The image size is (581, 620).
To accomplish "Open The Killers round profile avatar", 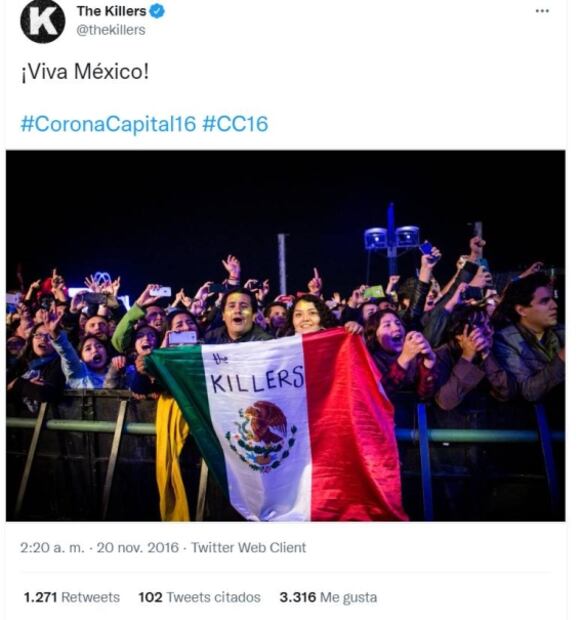I will 43,21.
